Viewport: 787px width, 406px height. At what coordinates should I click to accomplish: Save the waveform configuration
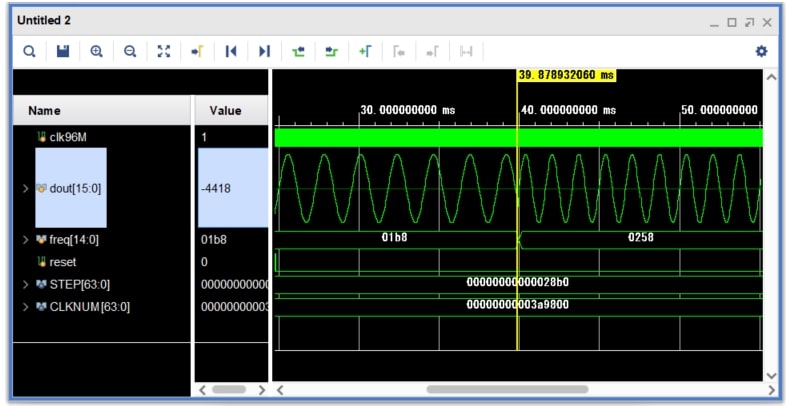pyautogui.click(x=63, y=51)
